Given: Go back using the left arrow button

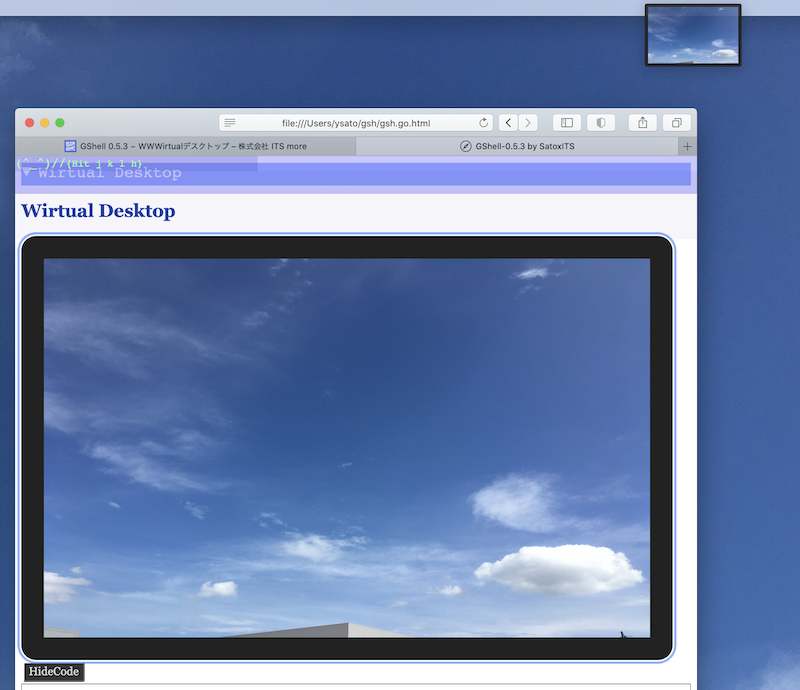Looking at the screenshot, I should (508, 123).
